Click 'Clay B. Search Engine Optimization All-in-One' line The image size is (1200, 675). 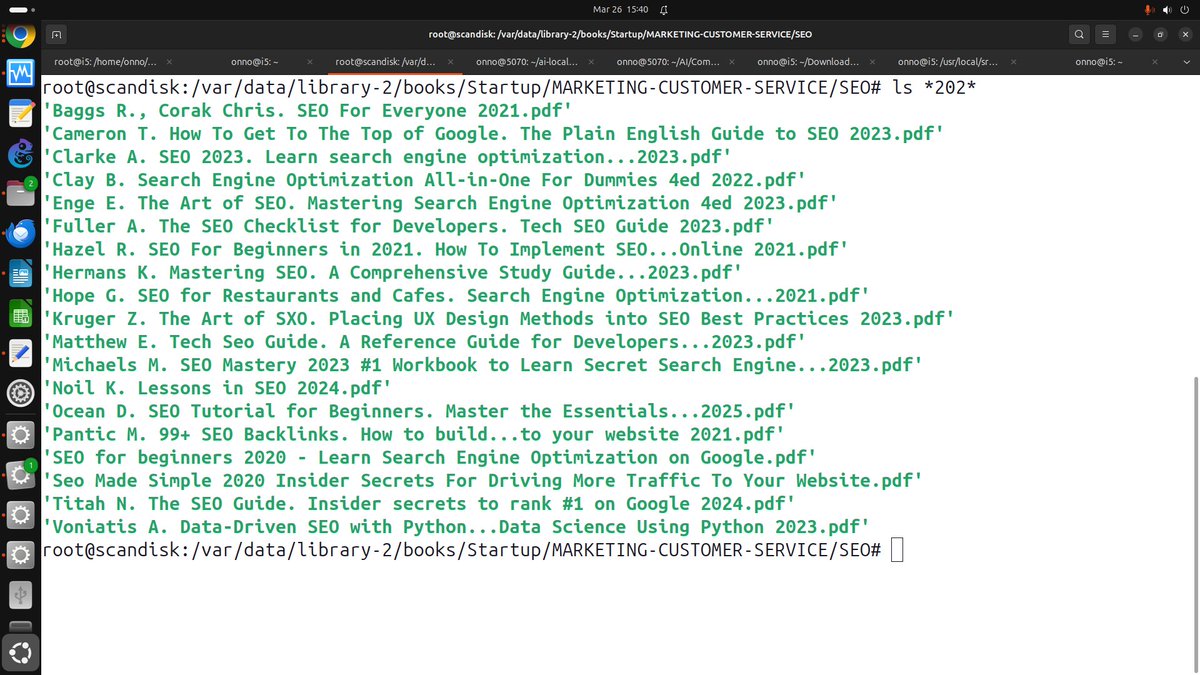click(424, 180)
